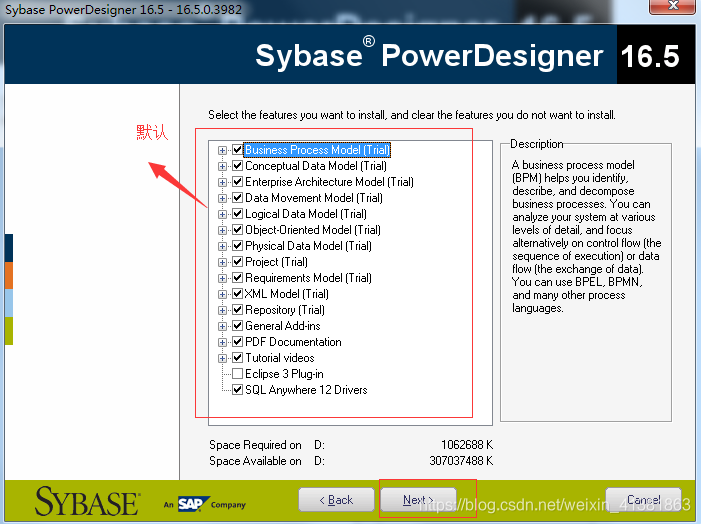
Task: Select the Repository (Trial) label
Action: point(285,310)
